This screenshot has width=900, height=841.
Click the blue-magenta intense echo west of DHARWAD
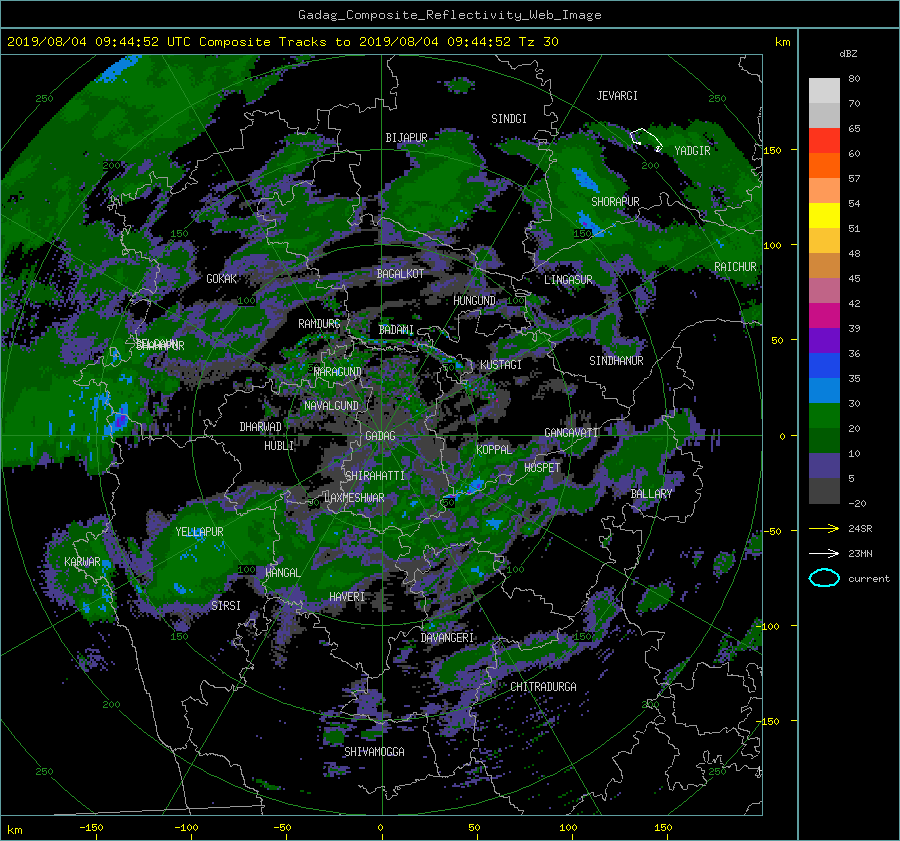tap(119, 421)
